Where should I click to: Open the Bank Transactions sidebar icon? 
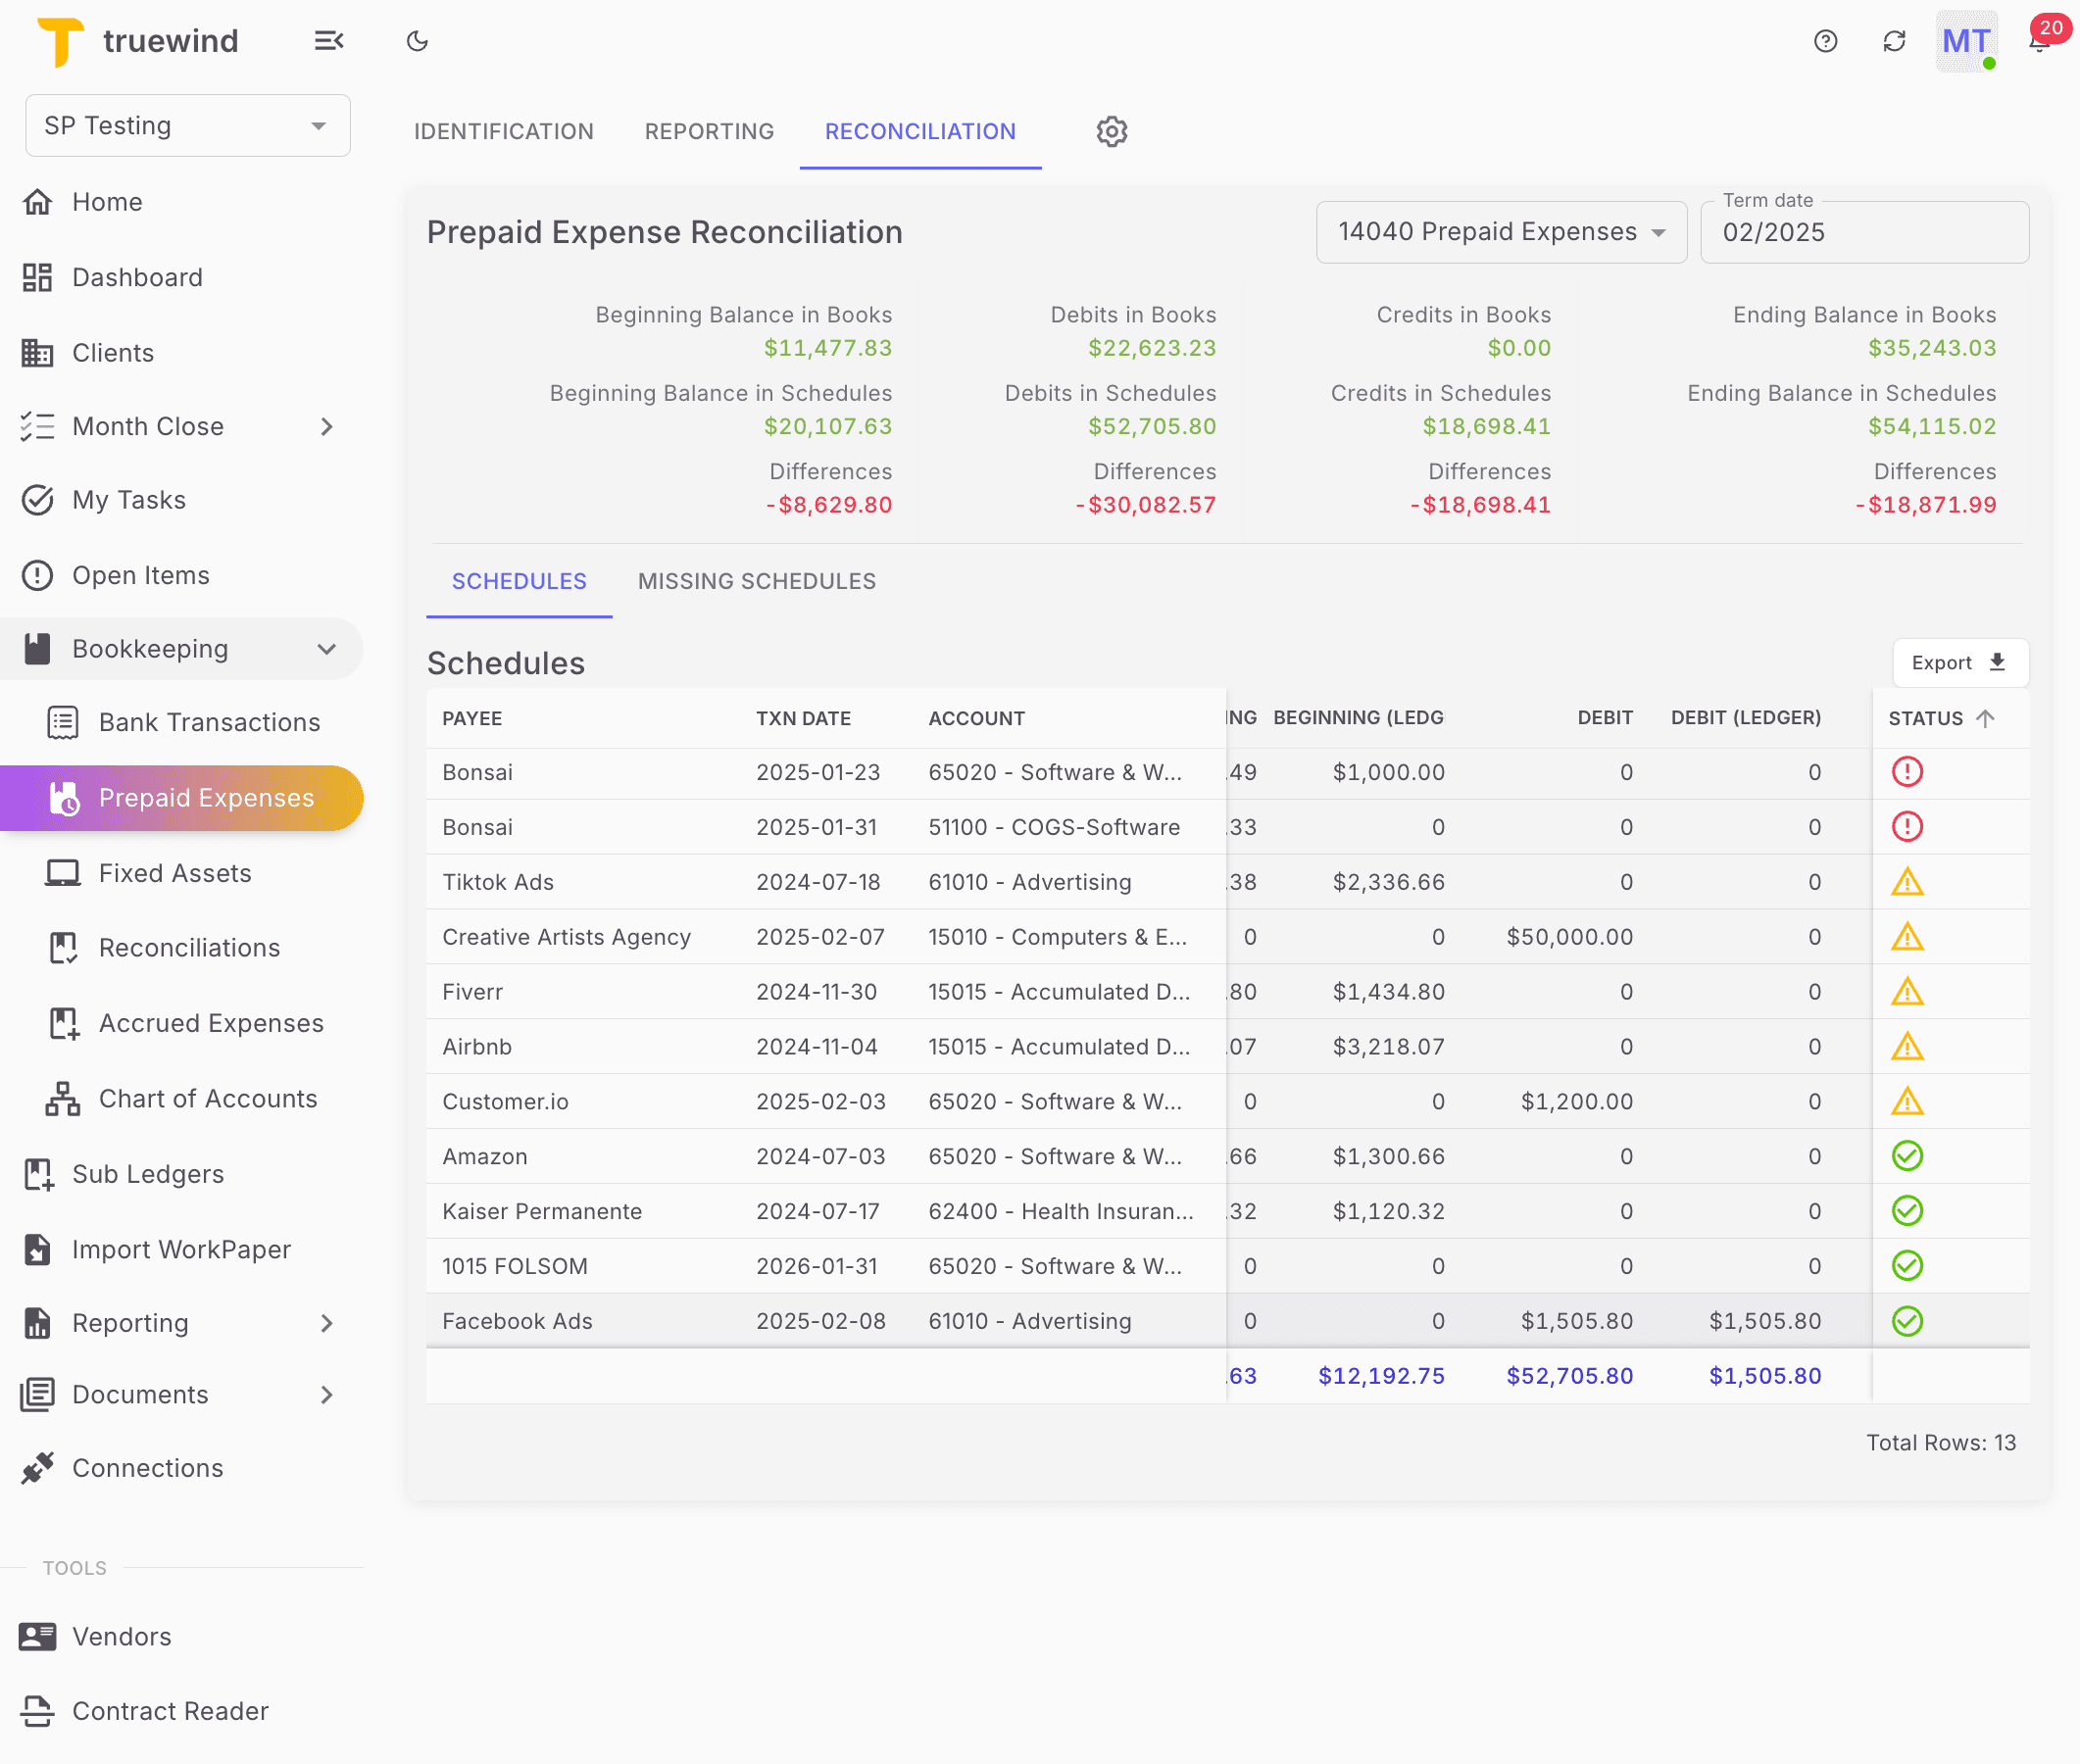[63, 722]
